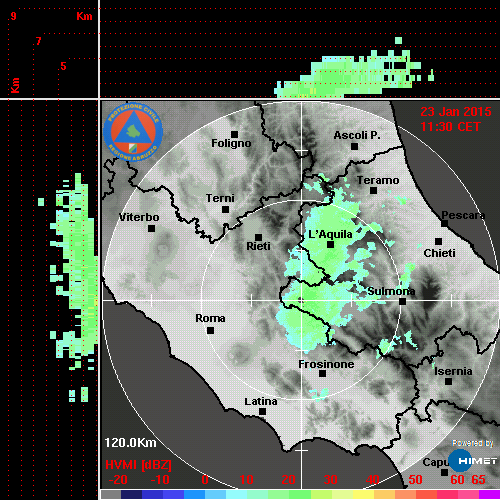
Task: Click the horizontal 'Km' label at the top
Action: (84, 16)
